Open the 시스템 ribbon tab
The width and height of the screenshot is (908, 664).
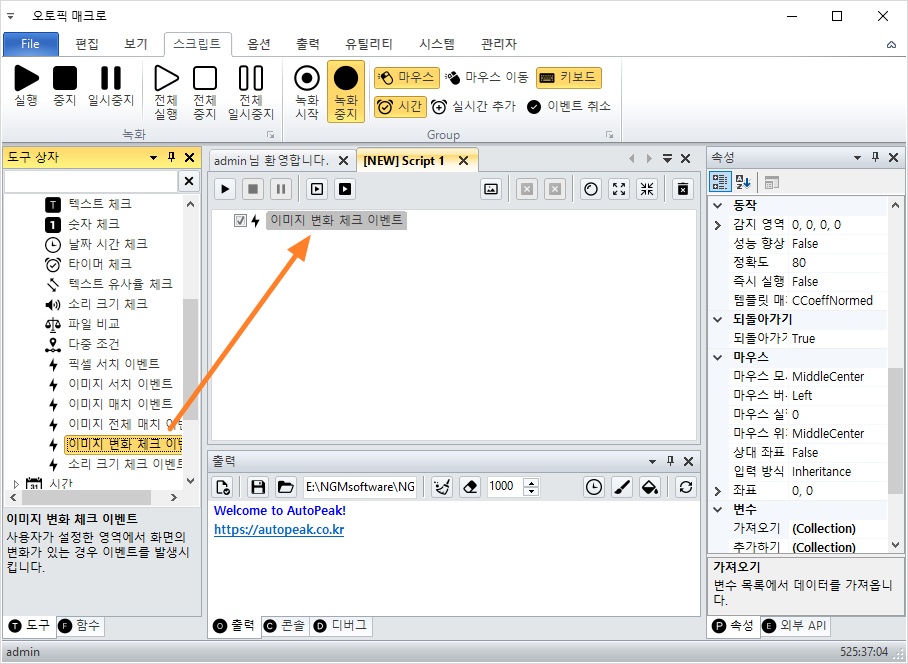tap(437, 44)
